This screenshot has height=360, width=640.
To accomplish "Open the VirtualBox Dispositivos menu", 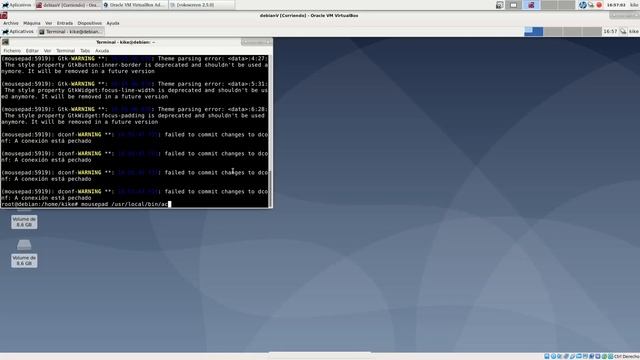I will [x=89, y=23].
